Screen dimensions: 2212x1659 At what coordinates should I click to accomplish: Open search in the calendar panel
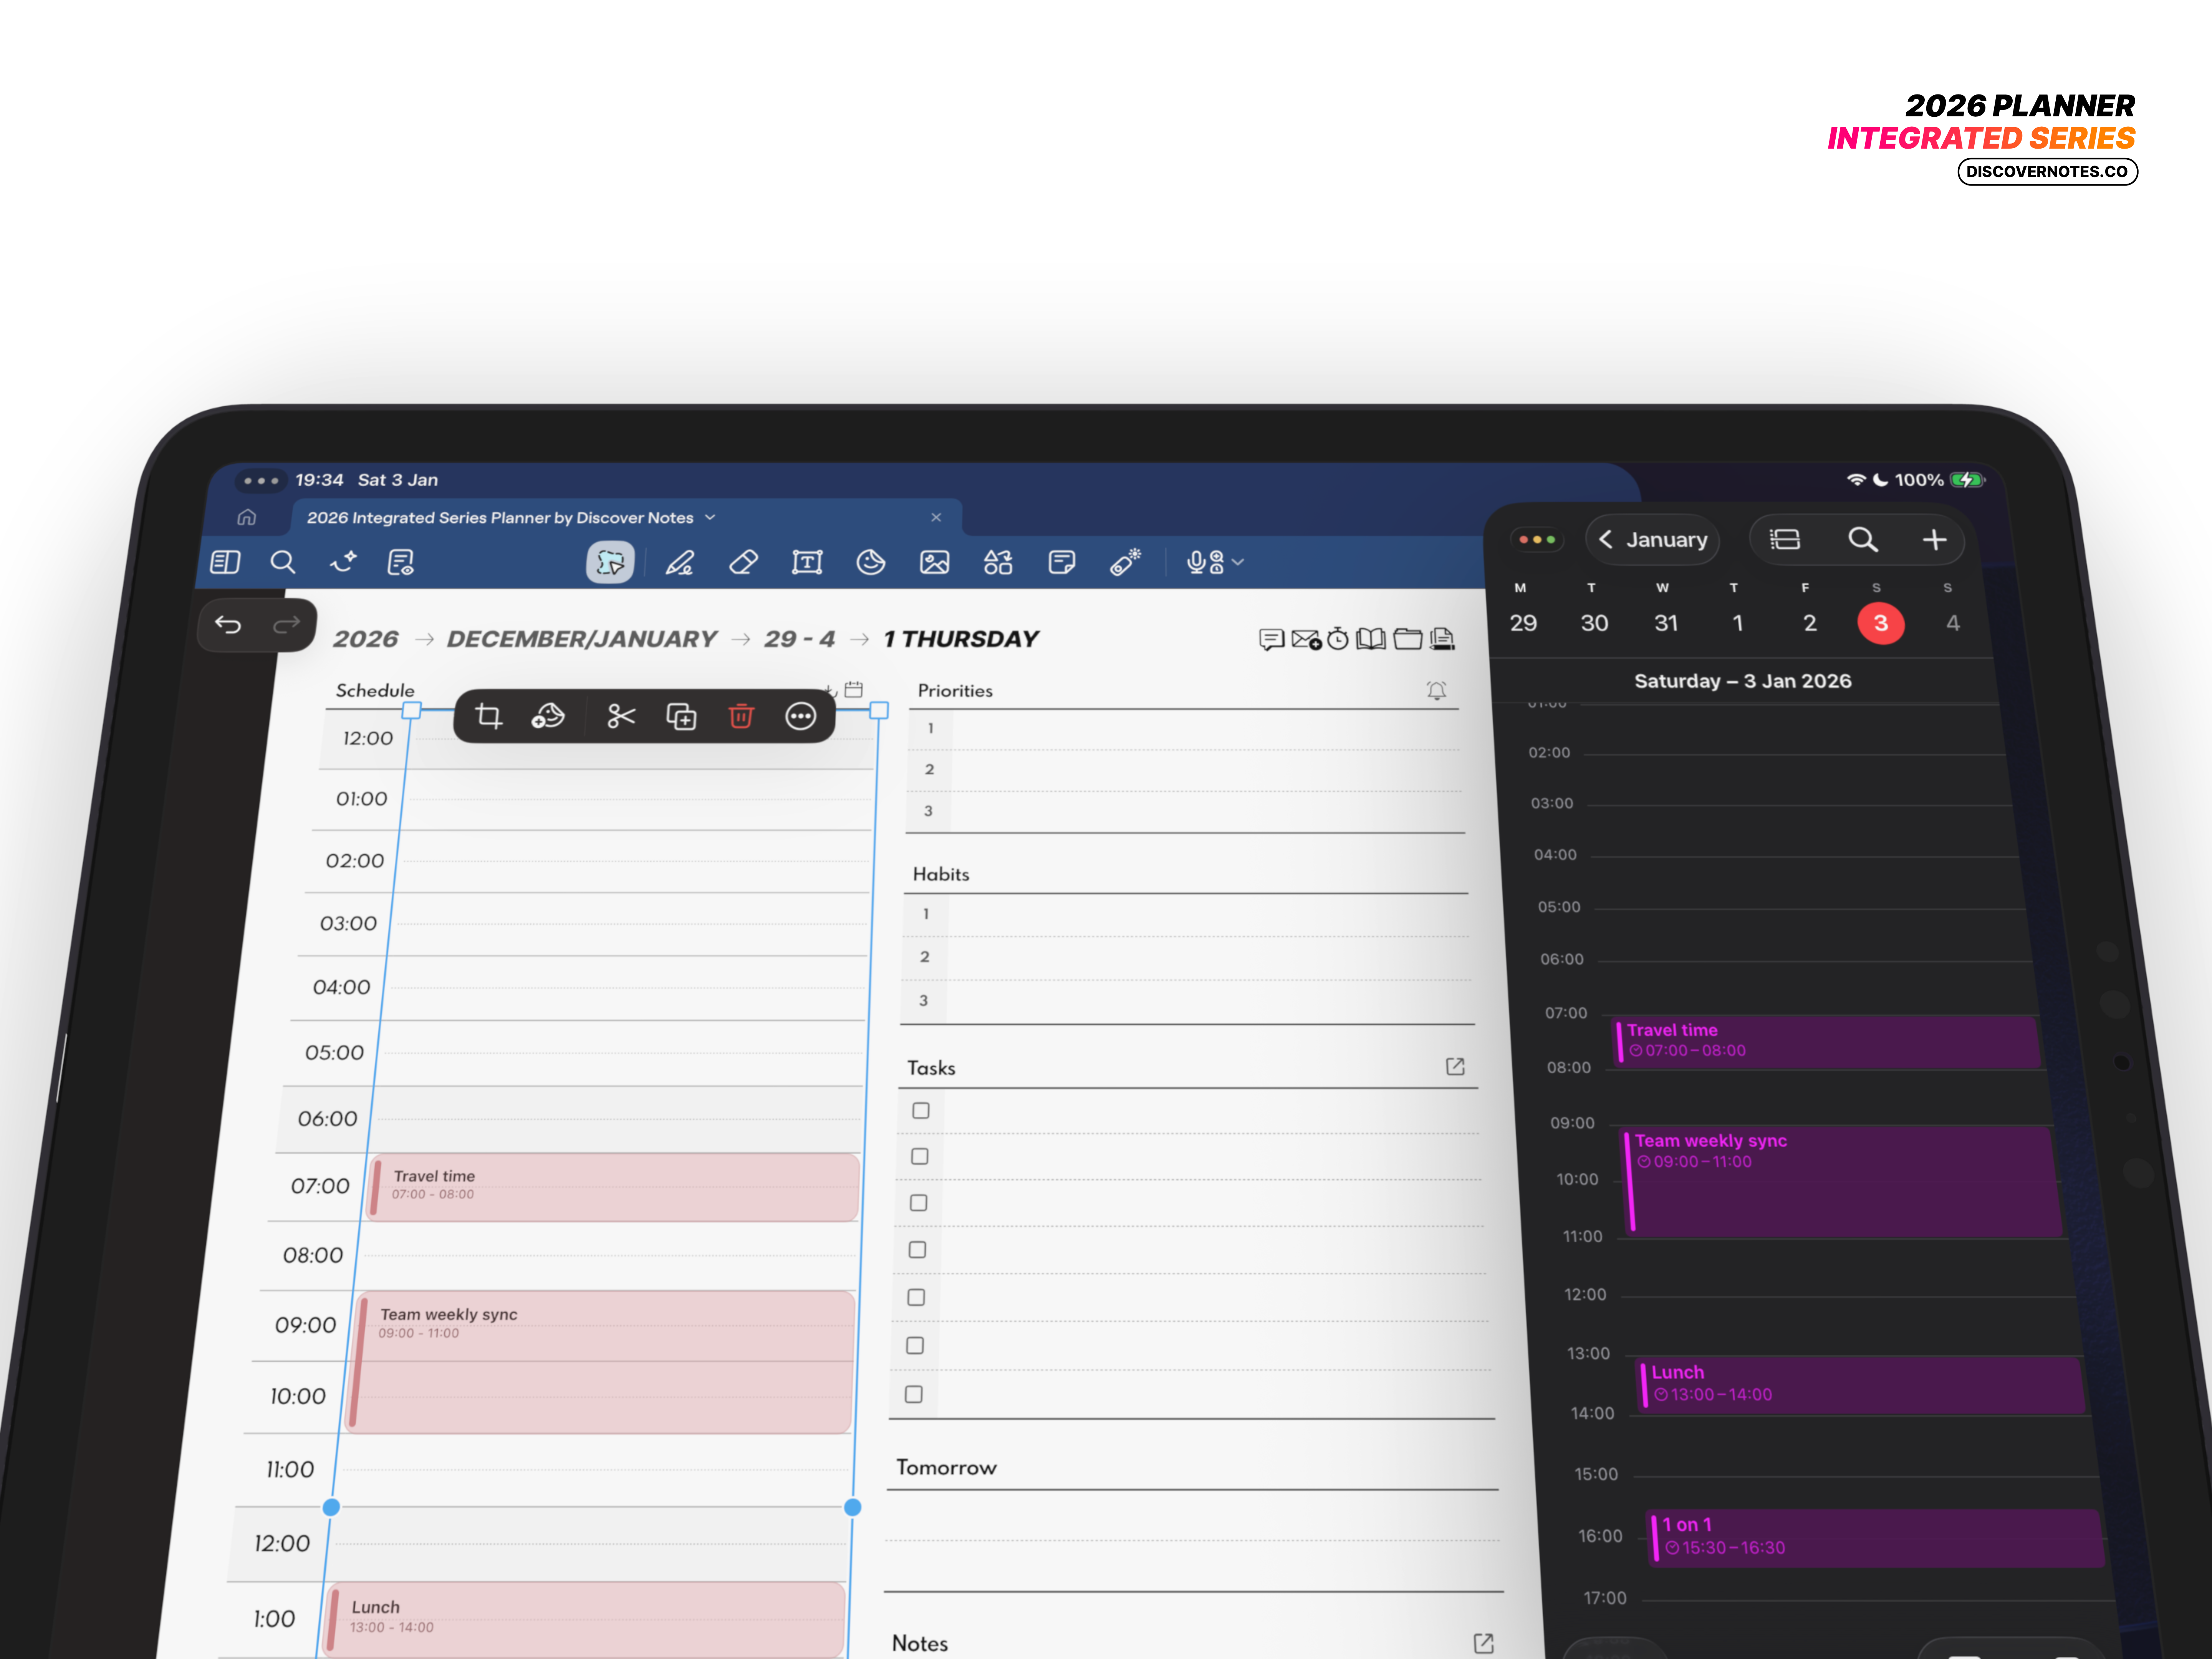pyautogui.click(x=1862, y=540)
